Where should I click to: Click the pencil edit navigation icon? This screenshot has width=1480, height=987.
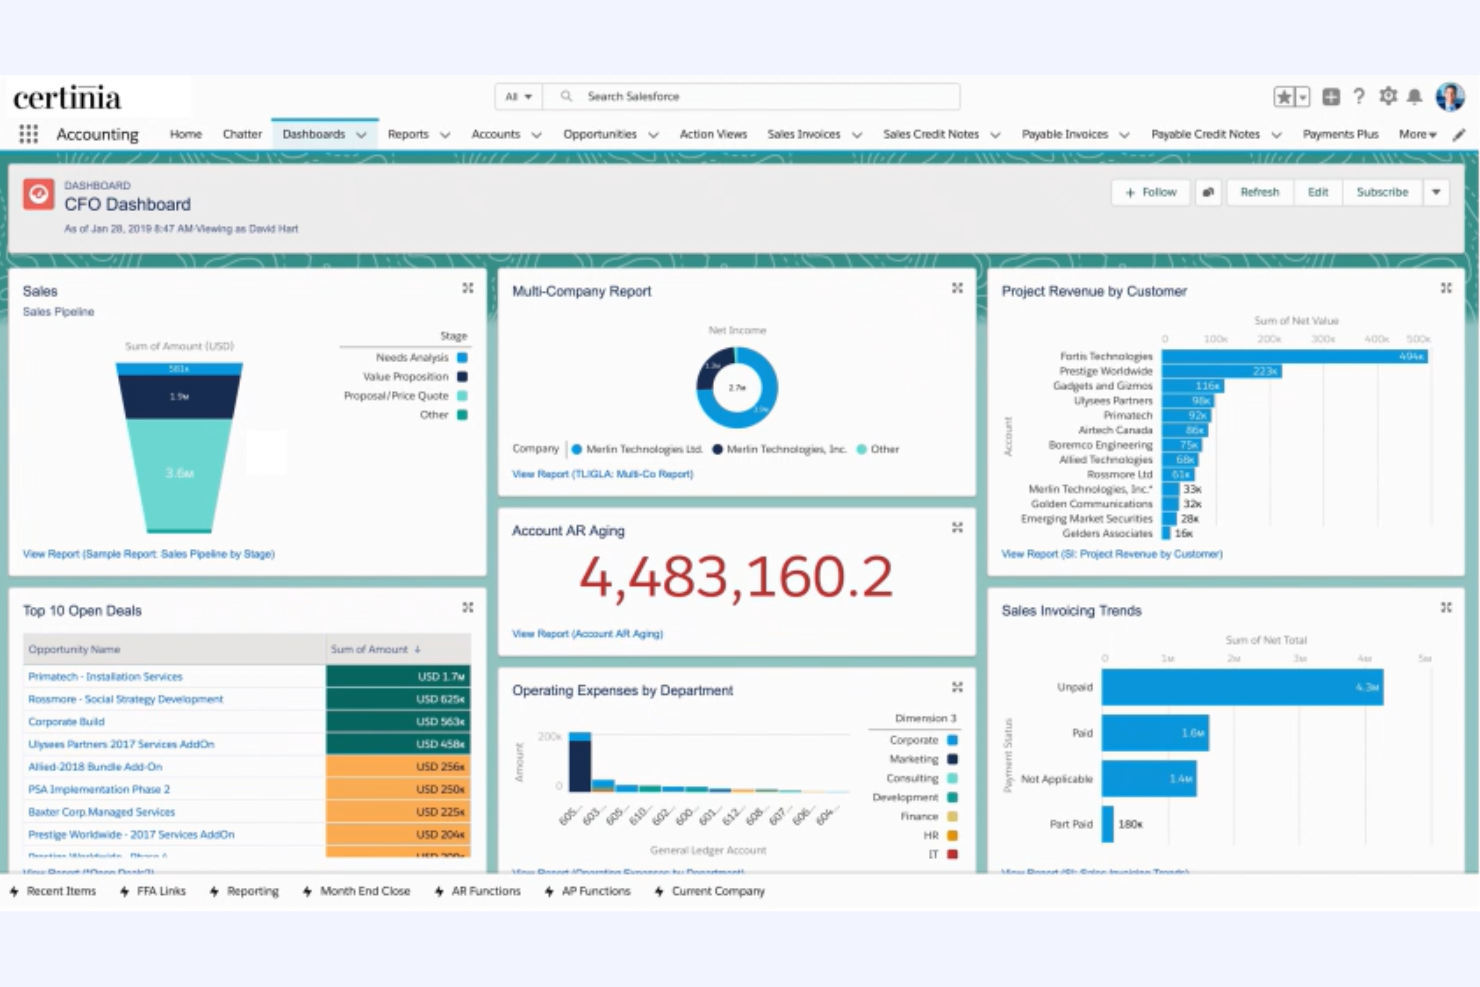pyautogui.click(x=1458, y=134)
